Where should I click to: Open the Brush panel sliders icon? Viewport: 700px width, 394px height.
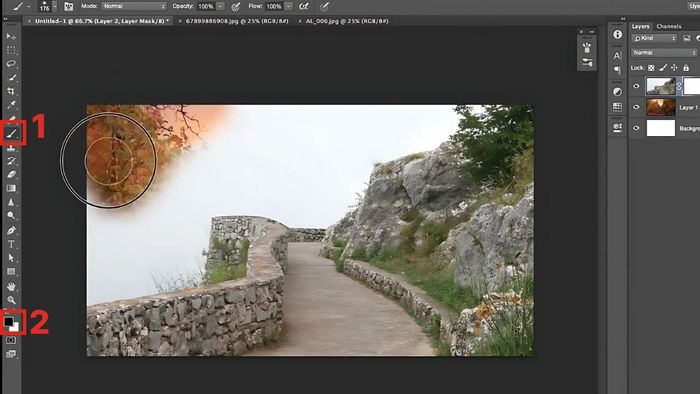point(587,63)
